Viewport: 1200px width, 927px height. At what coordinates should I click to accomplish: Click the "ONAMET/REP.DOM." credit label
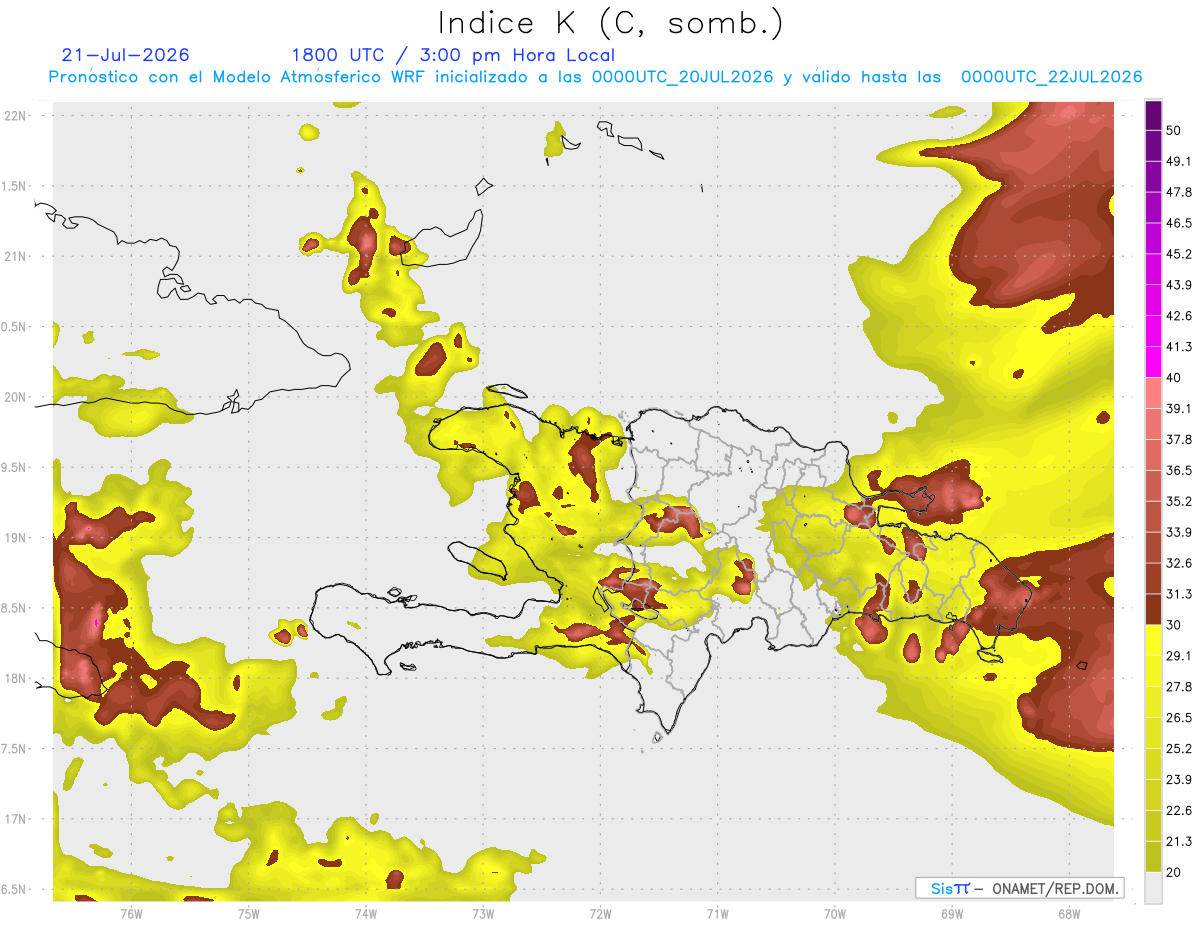(x=1056, y=888)
